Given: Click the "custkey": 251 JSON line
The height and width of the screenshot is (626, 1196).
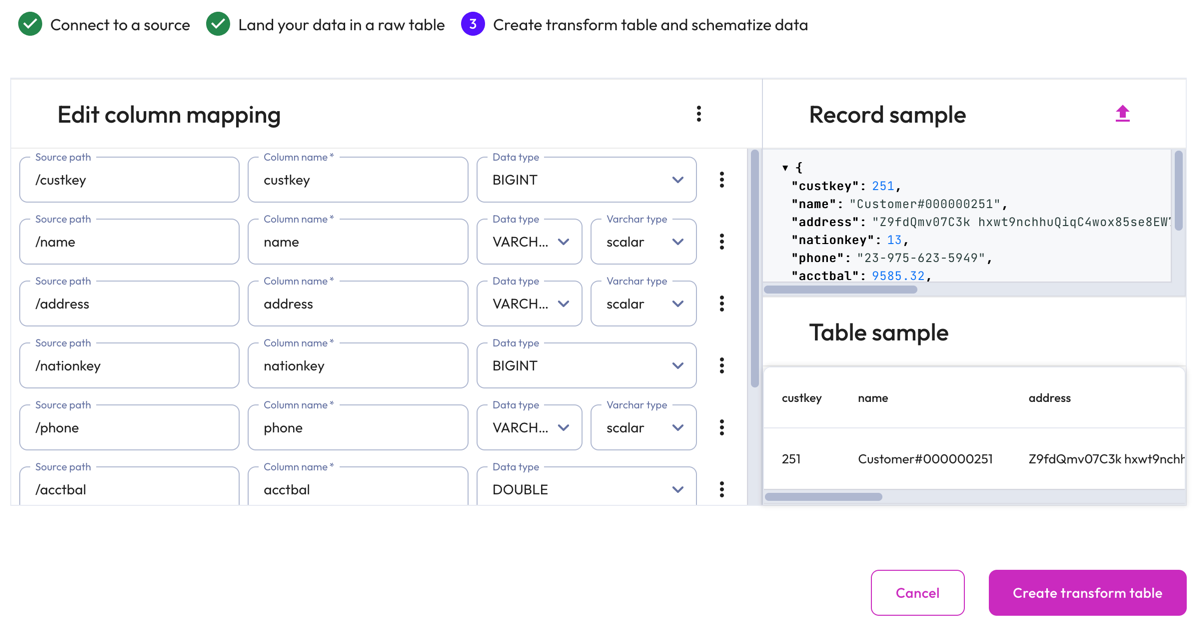Looking at the screenshot, I should pos(847,186).
